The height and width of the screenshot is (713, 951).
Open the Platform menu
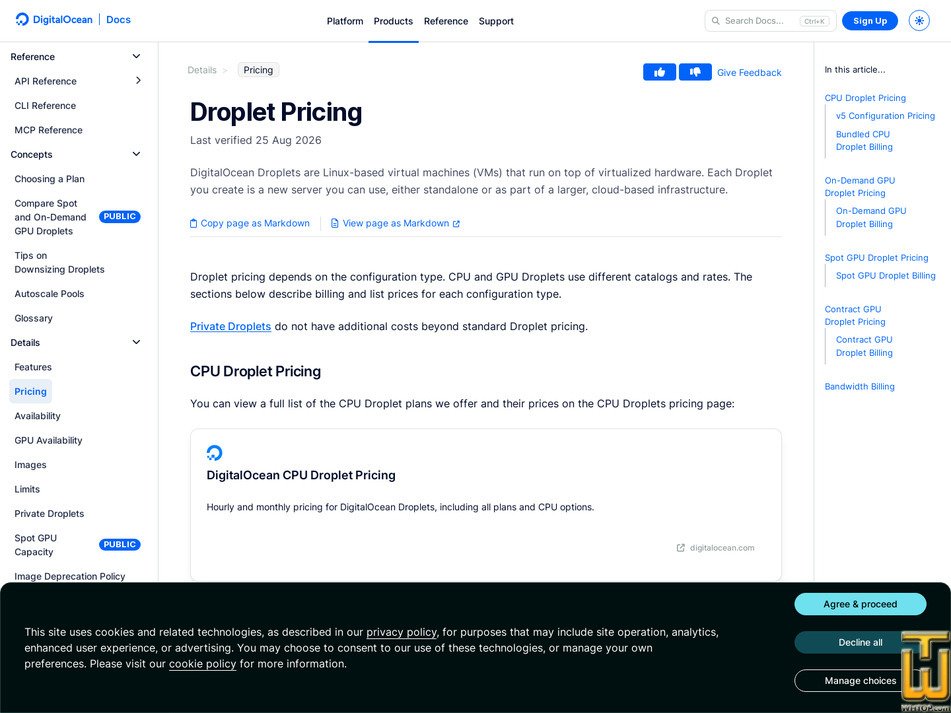[345, 21]
